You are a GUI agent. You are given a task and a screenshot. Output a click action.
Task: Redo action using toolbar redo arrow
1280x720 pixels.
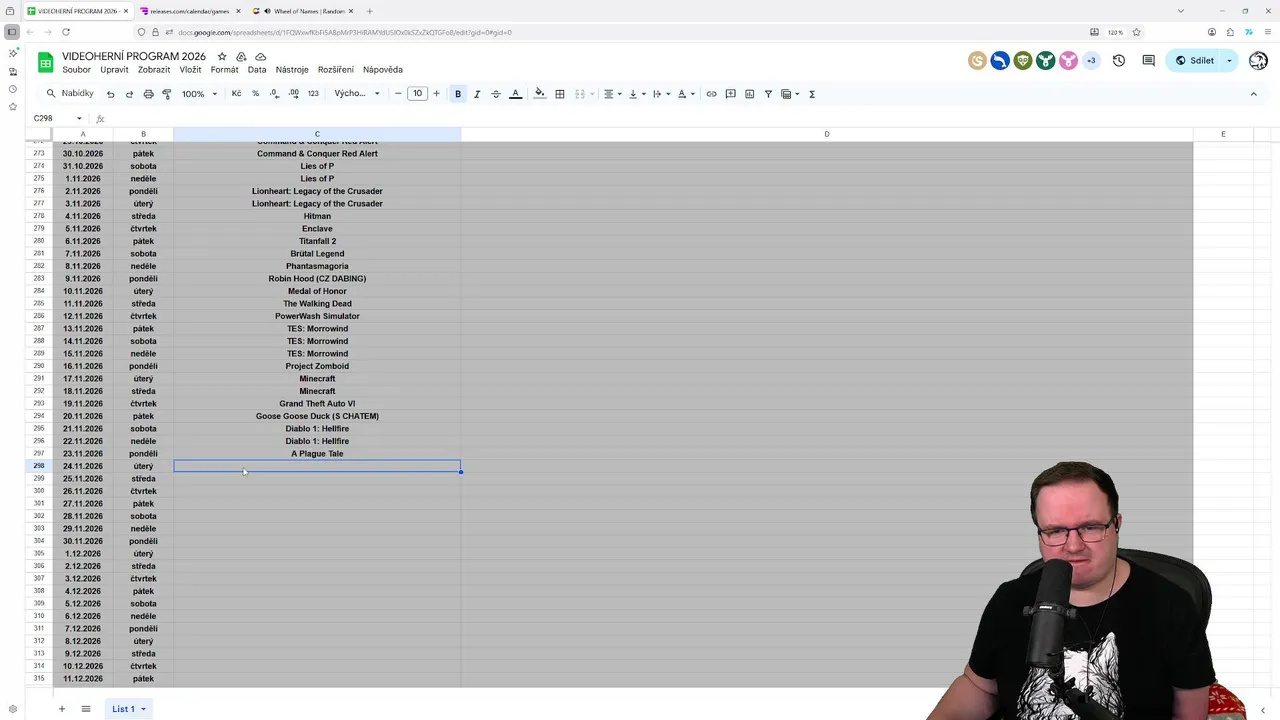(129, 94)
